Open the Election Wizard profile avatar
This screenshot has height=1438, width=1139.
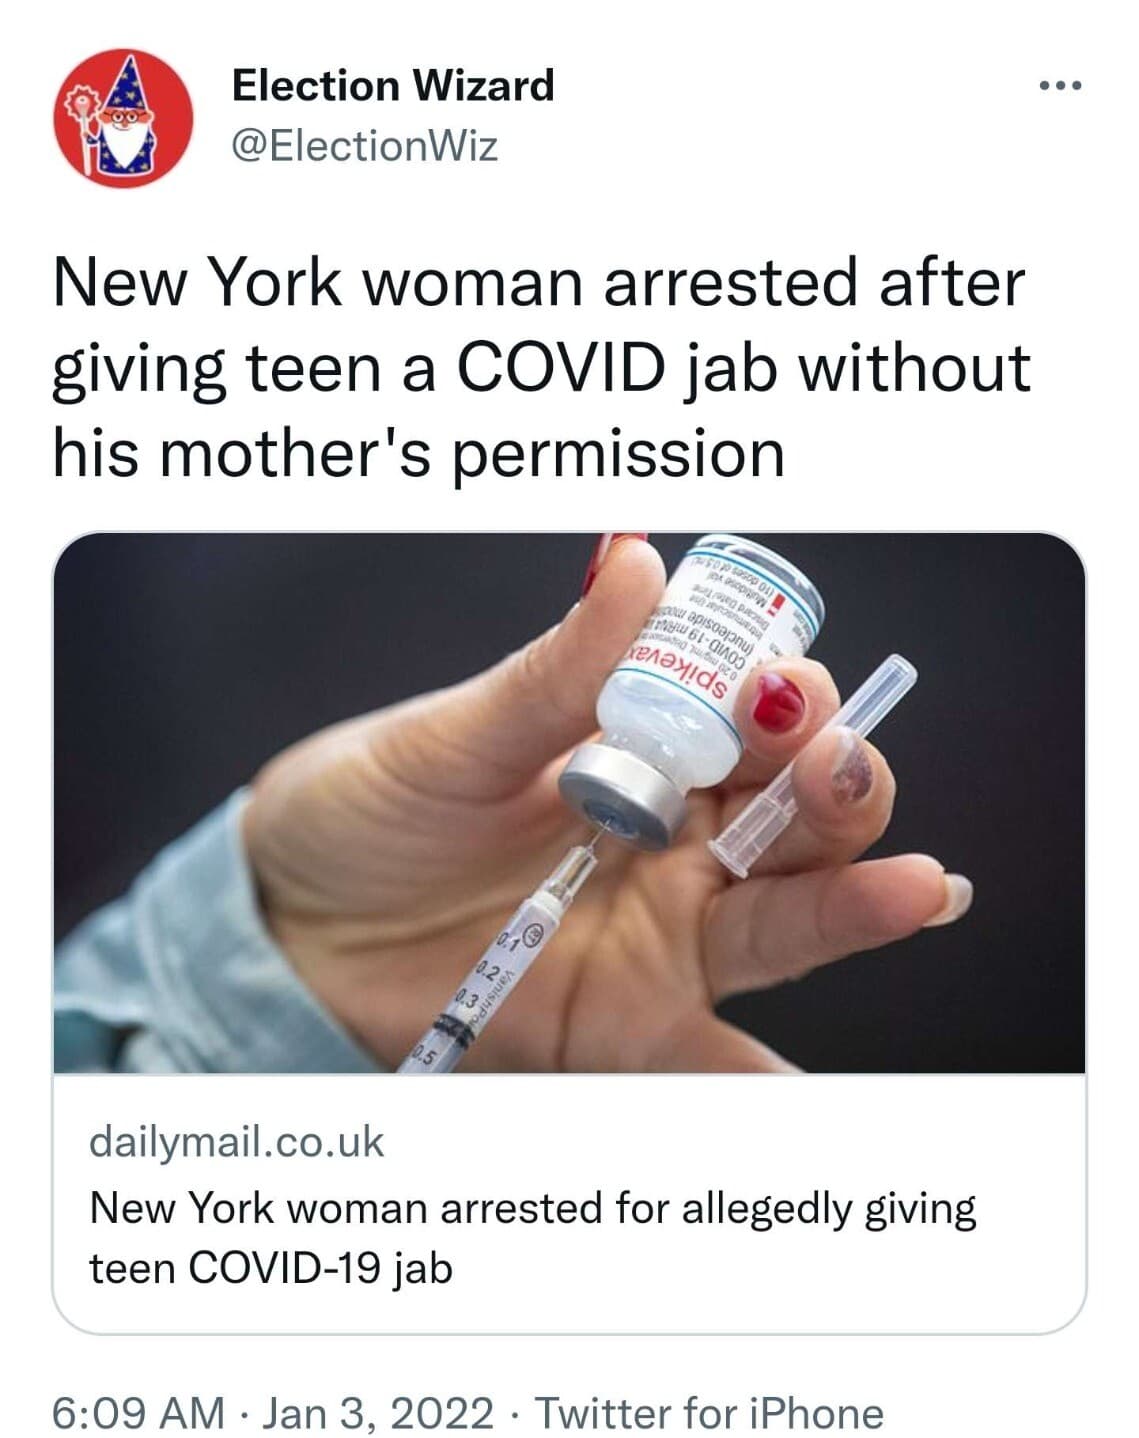coord(125,120)
